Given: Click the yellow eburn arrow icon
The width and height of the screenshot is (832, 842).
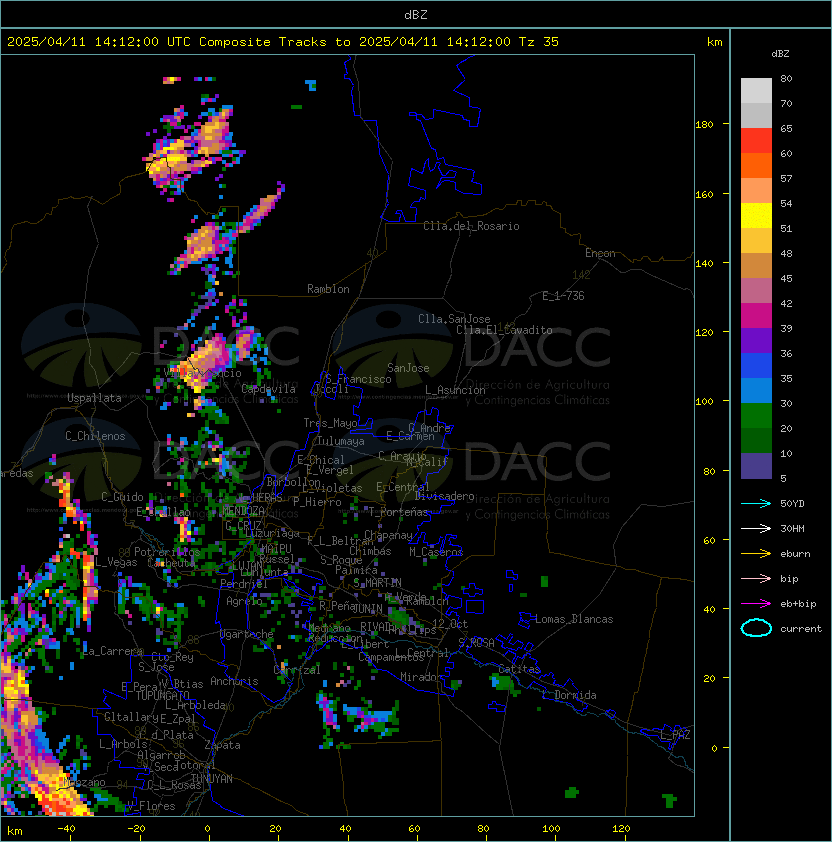Looking at the screenshot, I should coord(756,554).
